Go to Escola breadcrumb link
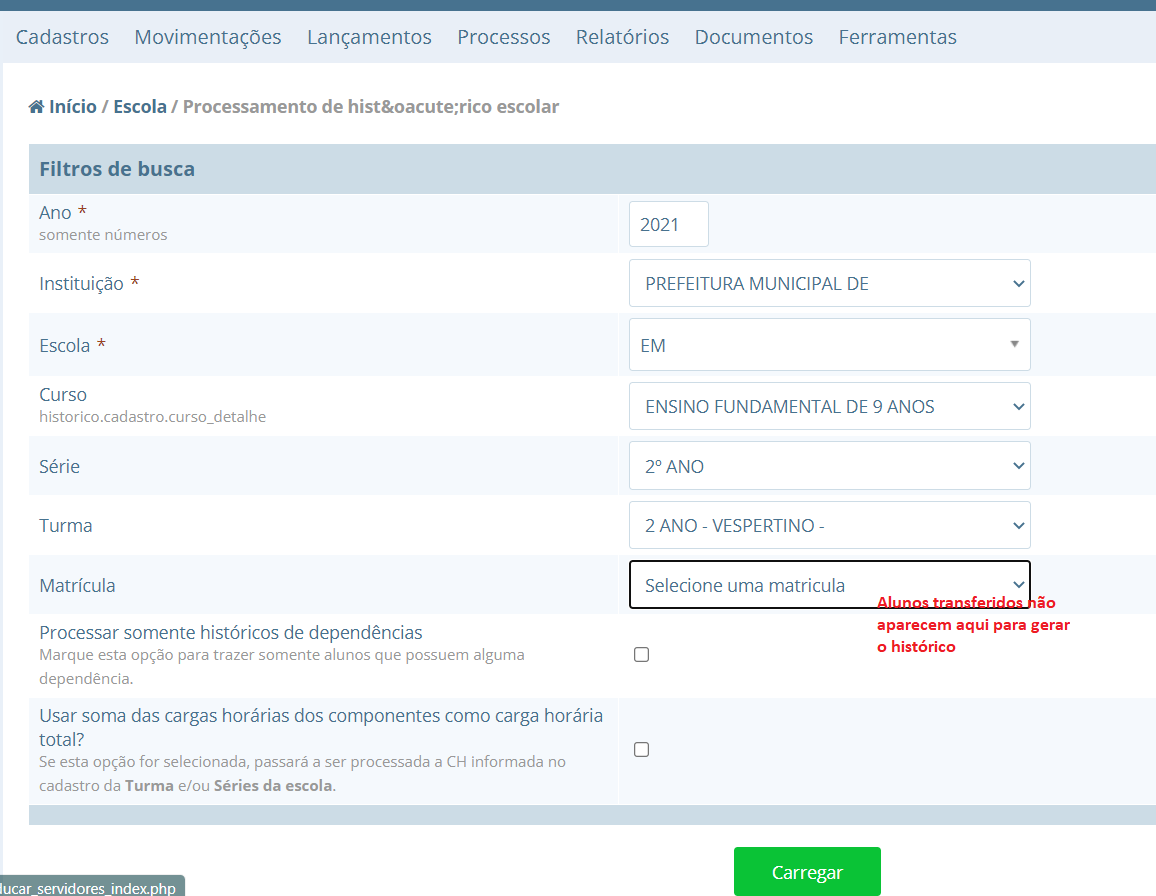1156x896 pixels. click(x=140, y=107)
